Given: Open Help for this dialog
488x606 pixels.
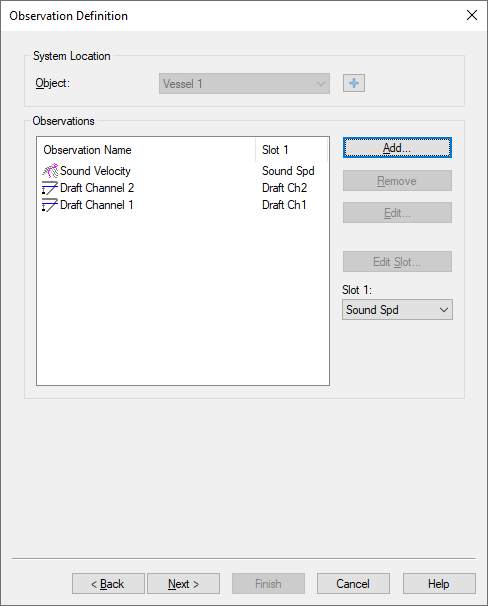Looking at the screenshot, I should [x=439, y=584].
